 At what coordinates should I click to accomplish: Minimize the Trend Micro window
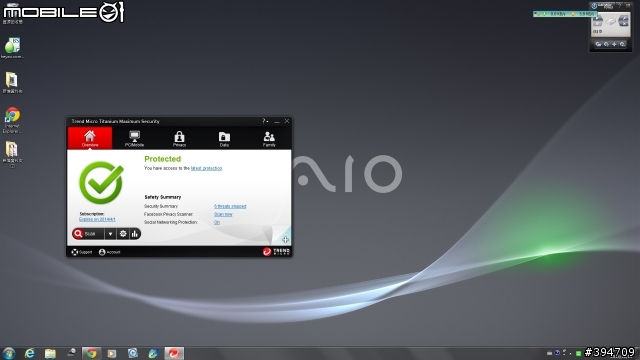[277, 121]
